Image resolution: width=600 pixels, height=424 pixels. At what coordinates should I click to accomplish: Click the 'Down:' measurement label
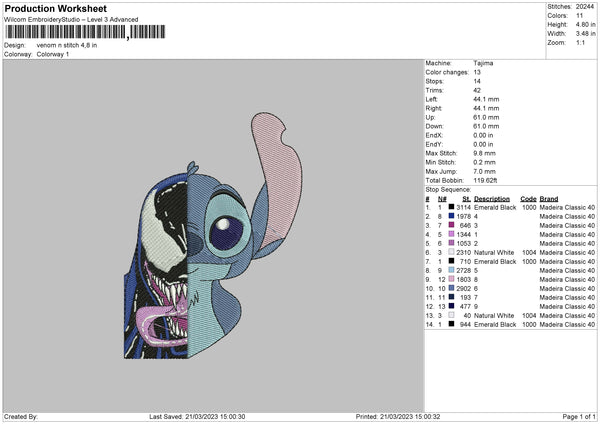point(434,126)
